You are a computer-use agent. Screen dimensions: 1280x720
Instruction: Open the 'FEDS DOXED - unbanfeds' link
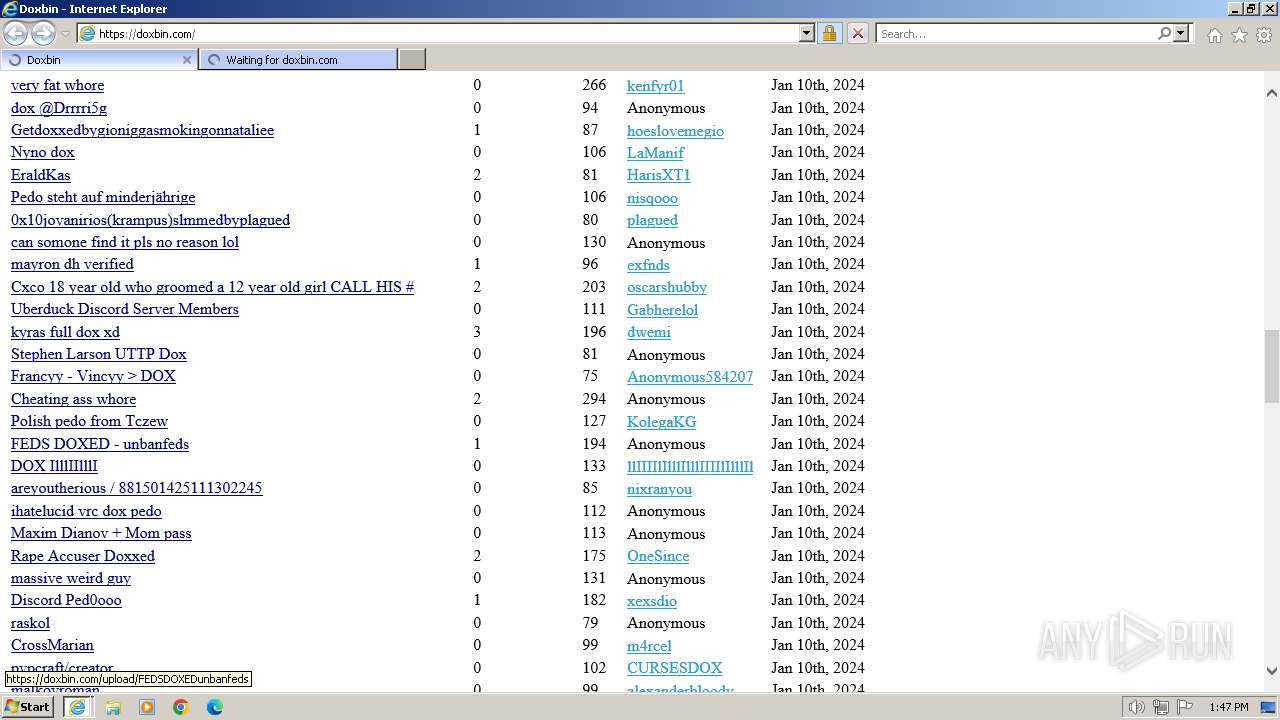[x=100, y=444]
